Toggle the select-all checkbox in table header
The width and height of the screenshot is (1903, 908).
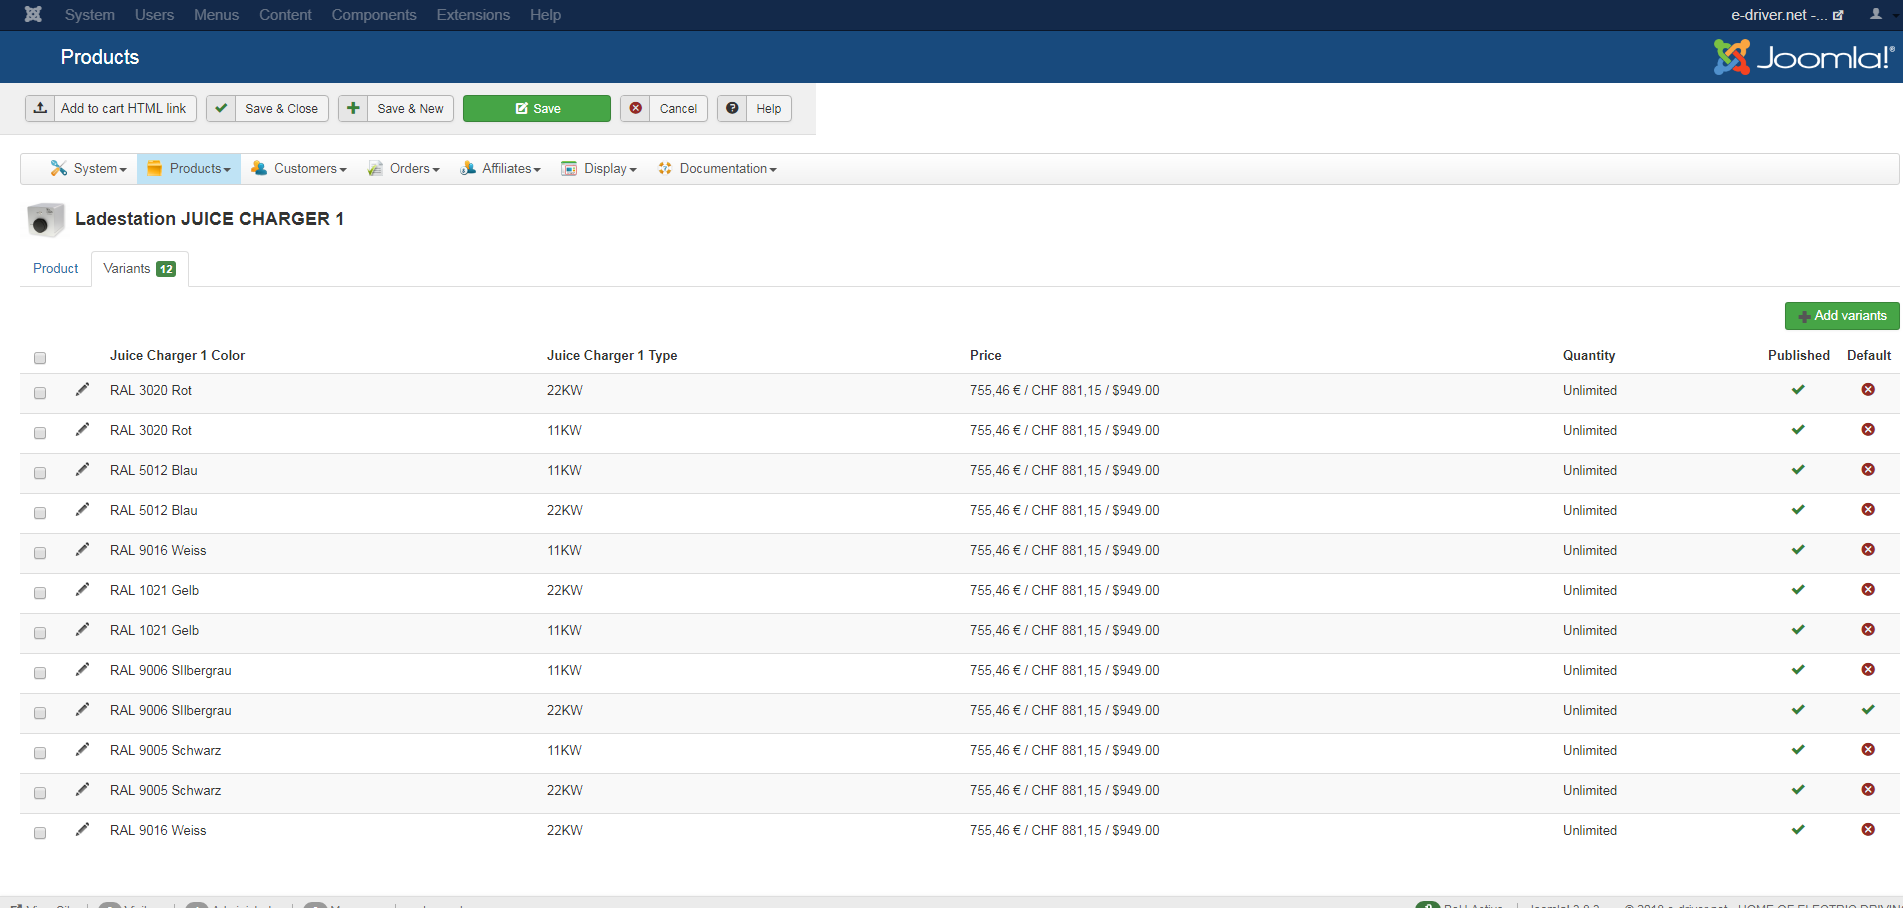(40, 358)
